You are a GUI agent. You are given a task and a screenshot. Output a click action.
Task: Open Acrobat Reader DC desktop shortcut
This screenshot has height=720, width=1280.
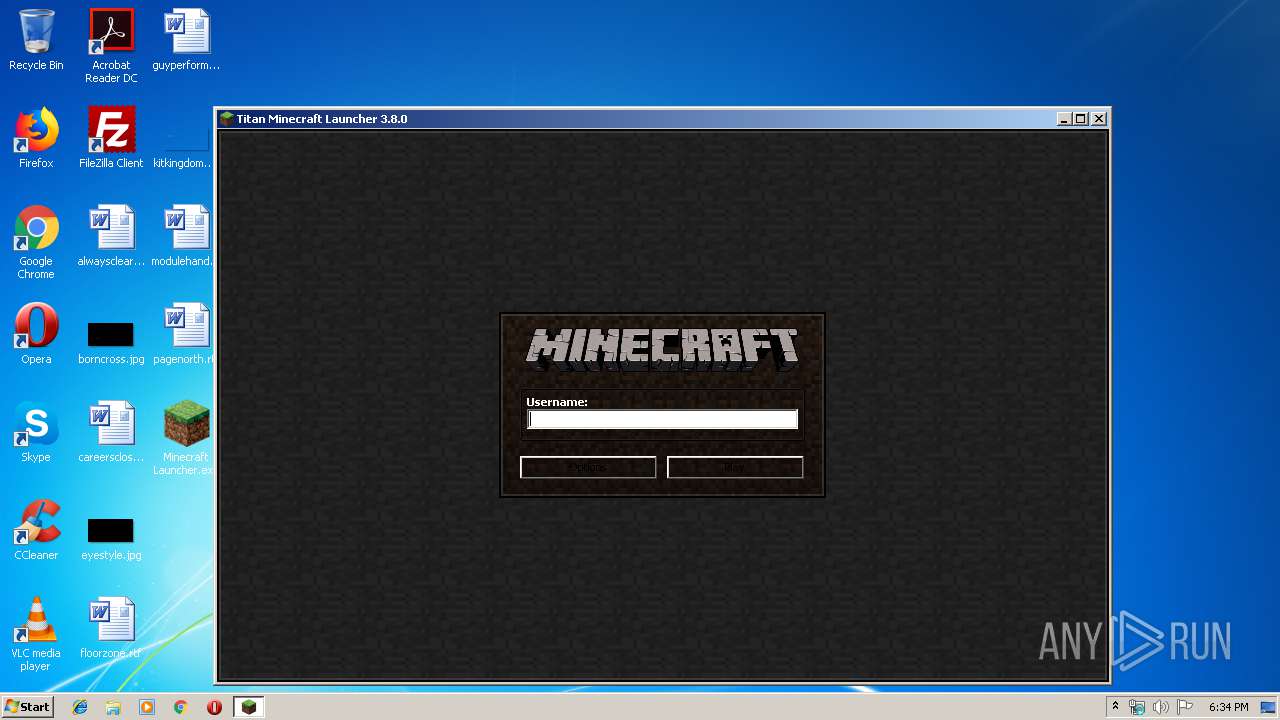tap(111, 46)
